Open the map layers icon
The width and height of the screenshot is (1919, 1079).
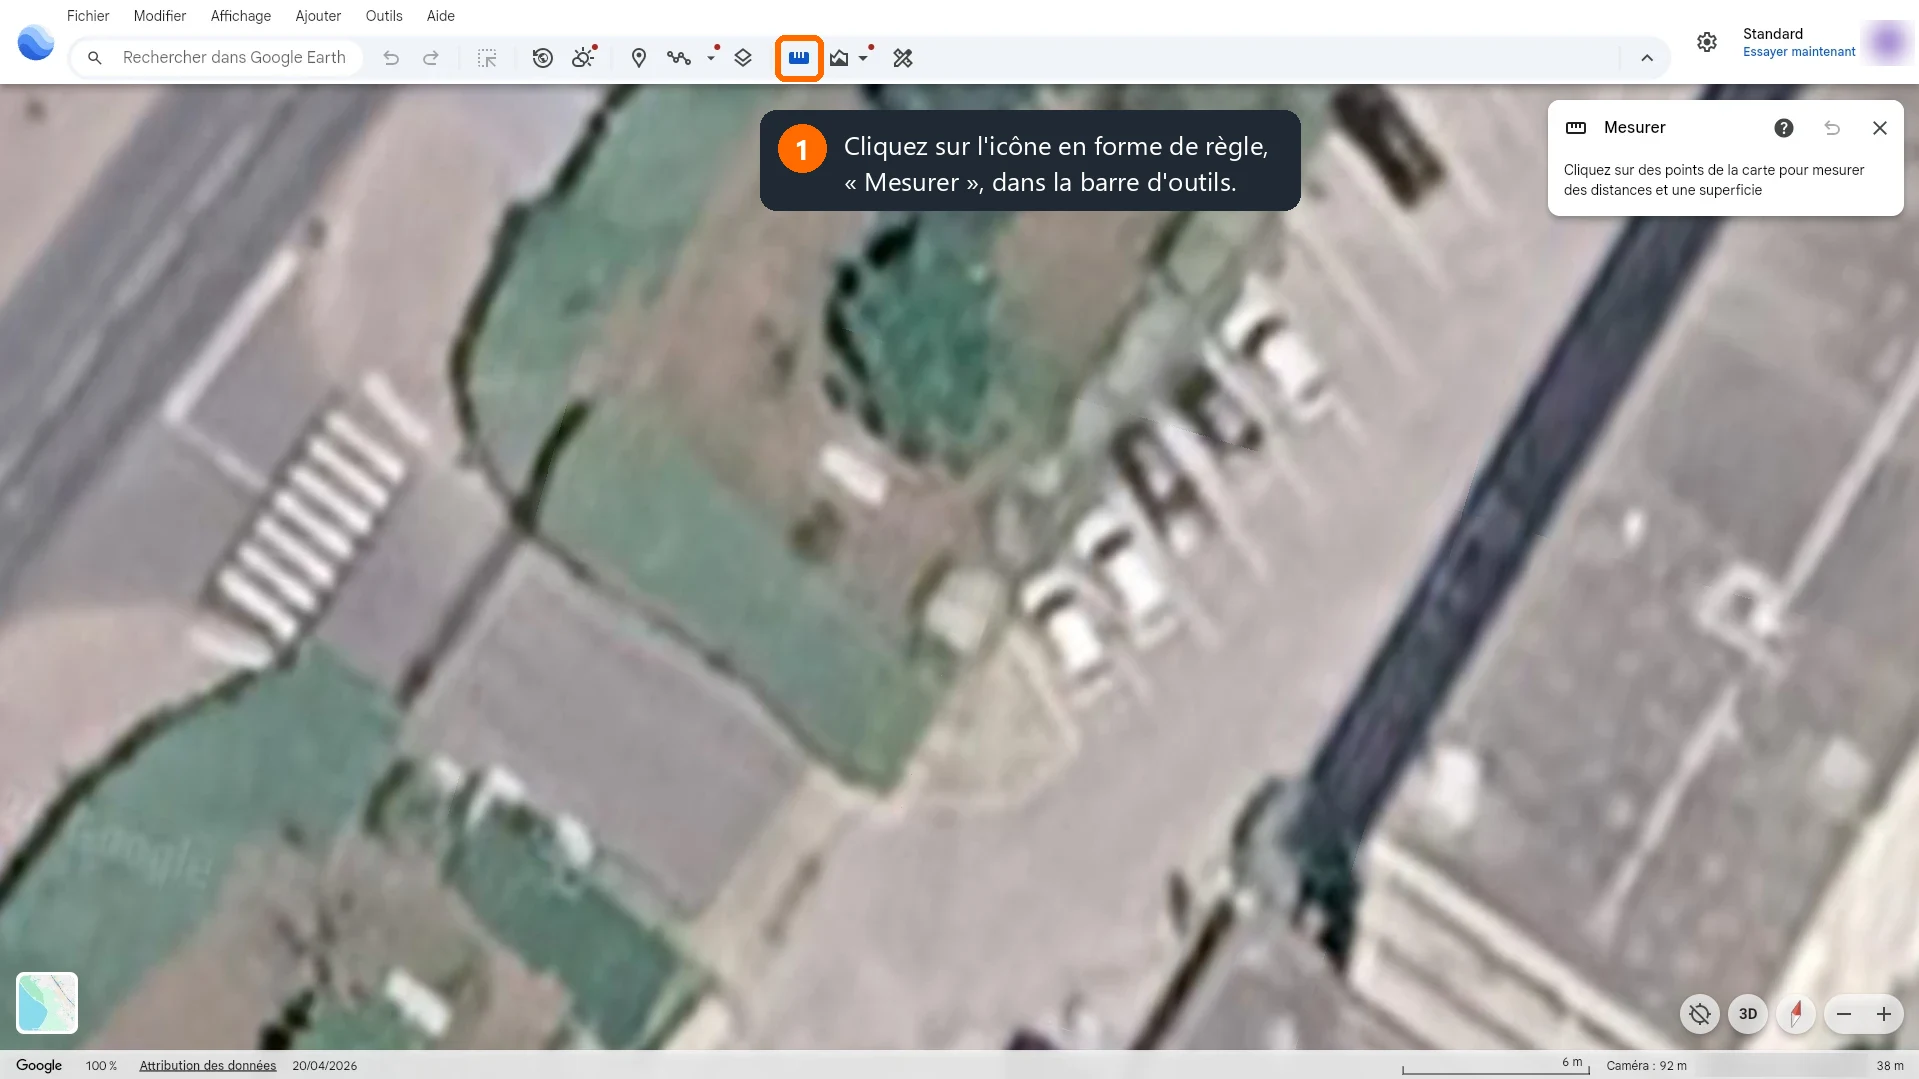coord(743,58)
